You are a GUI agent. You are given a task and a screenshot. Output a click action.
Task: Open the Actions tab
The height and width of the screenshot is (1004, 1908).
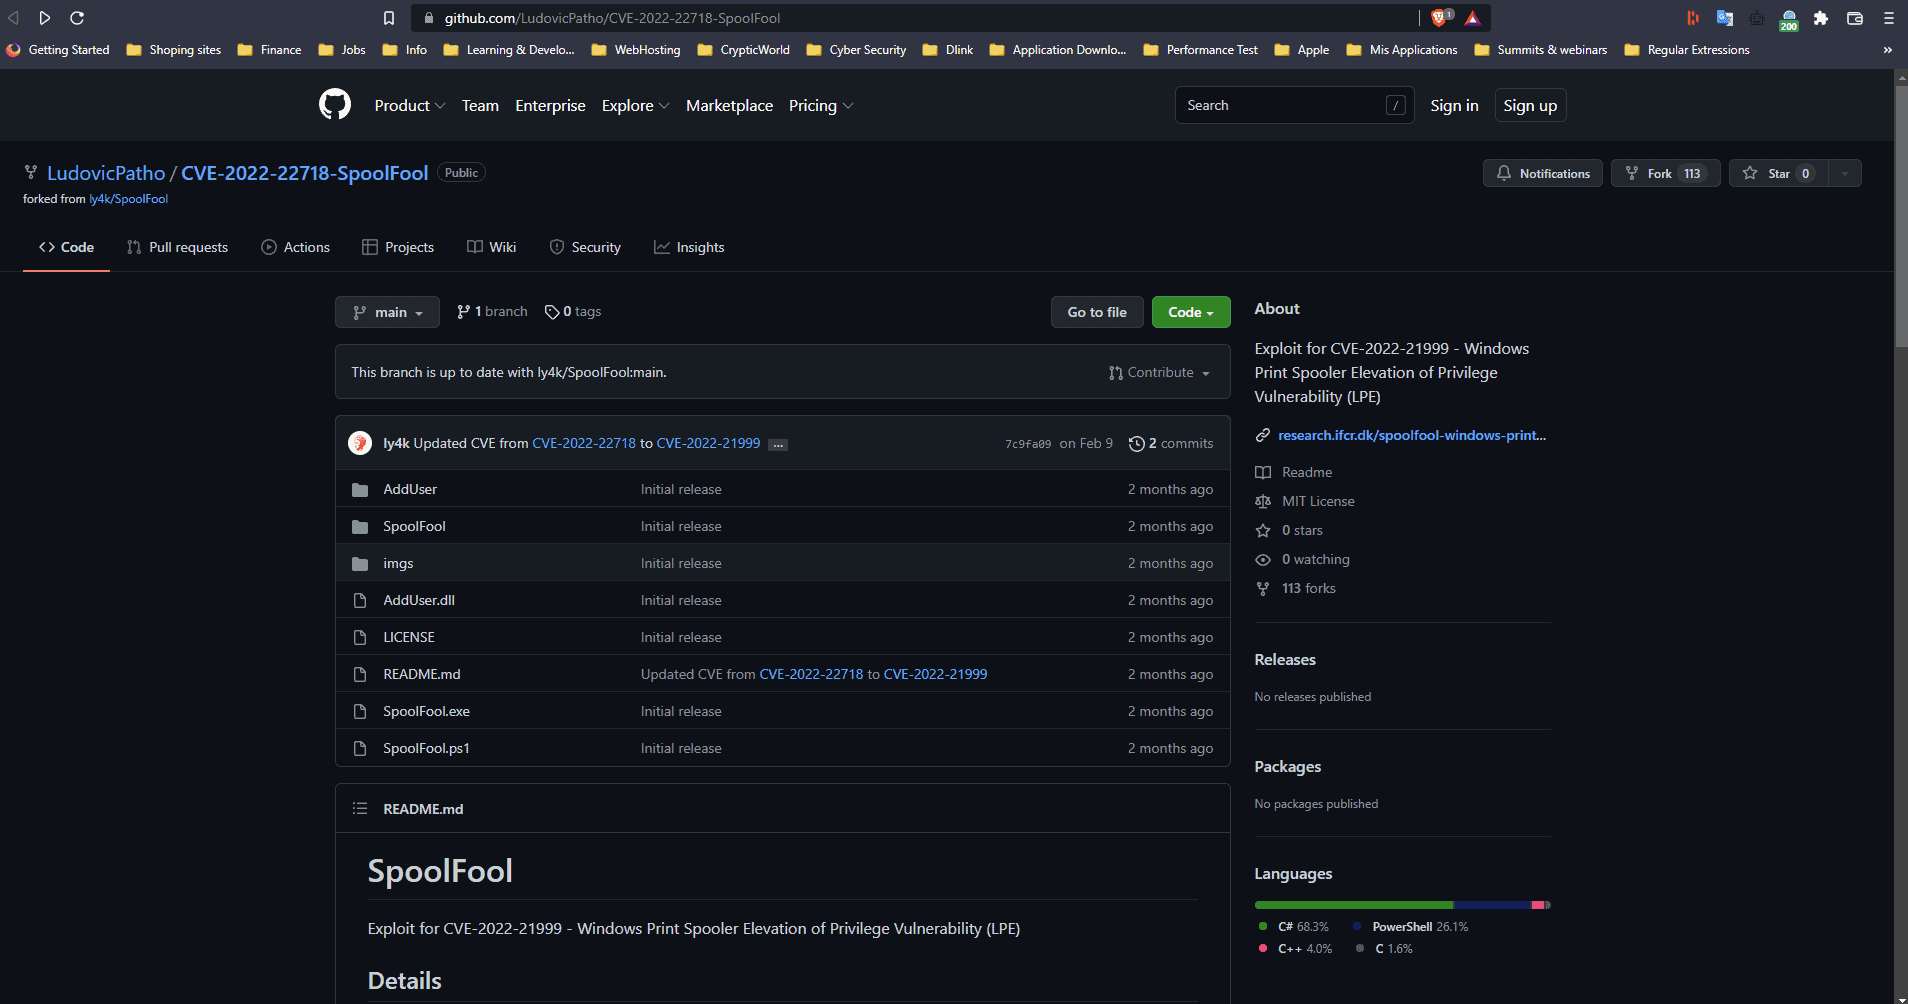[x=295, y=247]
